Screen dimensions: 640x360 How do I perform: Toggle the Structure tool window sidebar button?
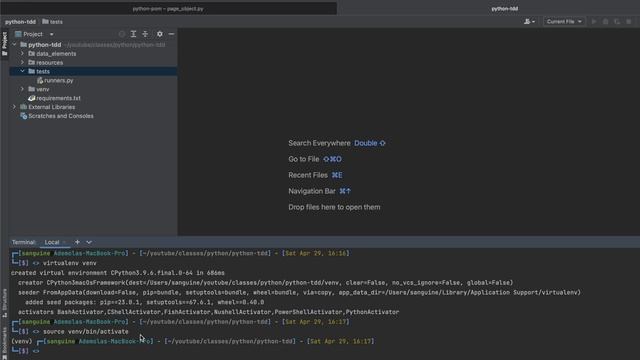click(4, 303)
